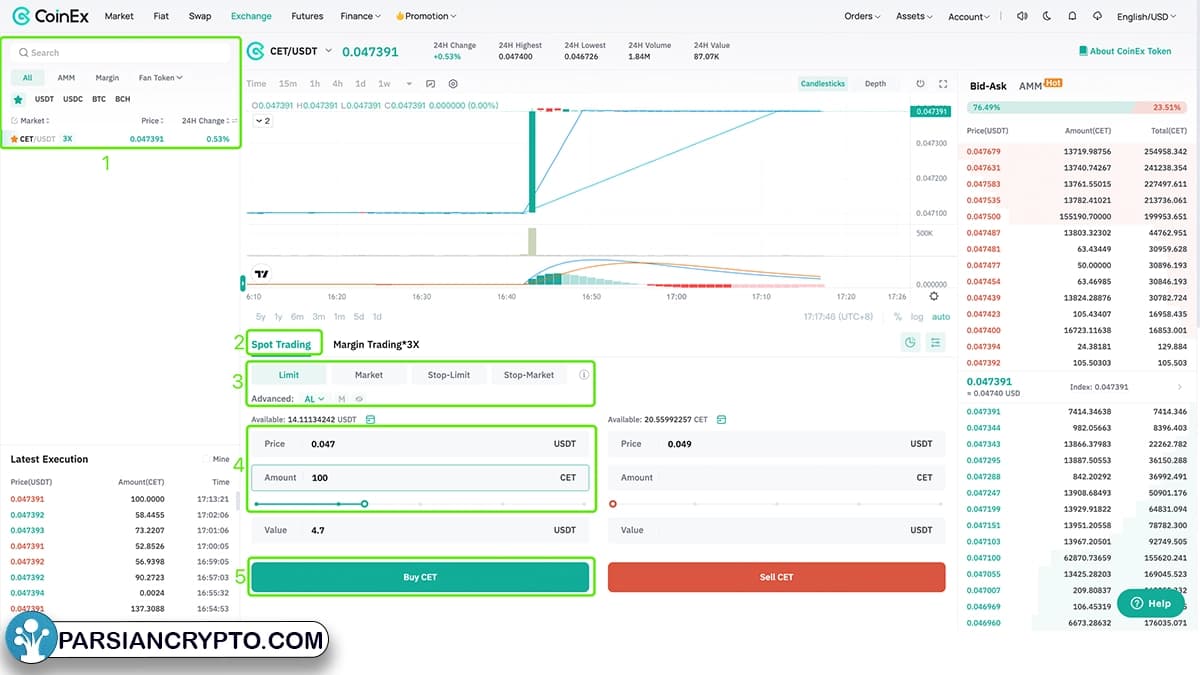Click the cloud download app icon
The width and height of the screenshot is (1200, 675).
click(x=1097, y=16)
